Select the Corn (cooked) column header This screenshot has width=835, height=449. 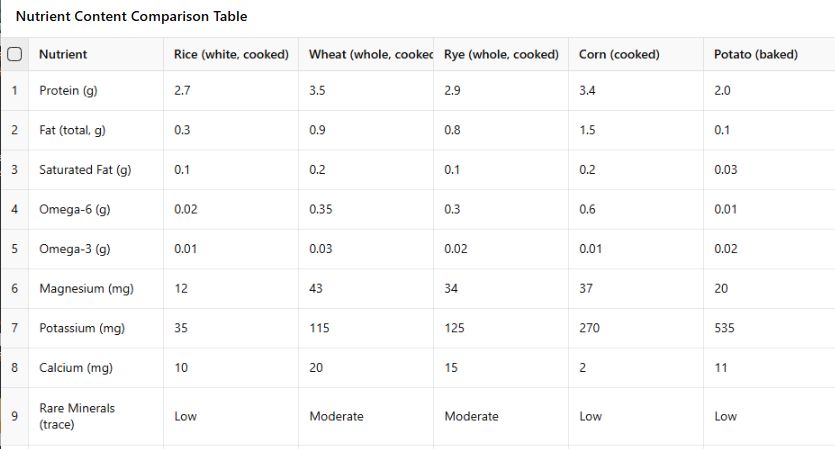coord(636,54)
